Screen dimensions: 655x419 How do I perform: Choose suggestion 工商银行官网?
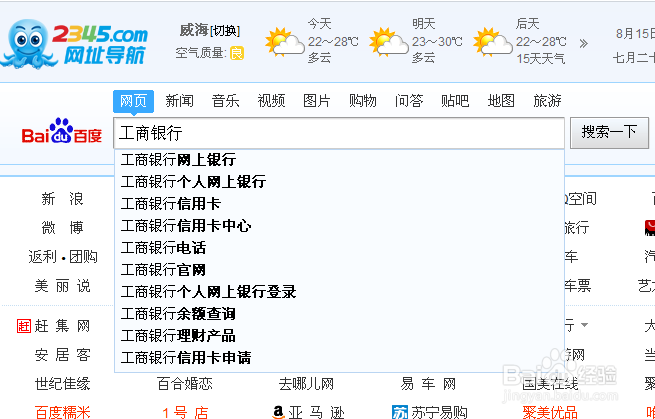click(x=339, y=270)
